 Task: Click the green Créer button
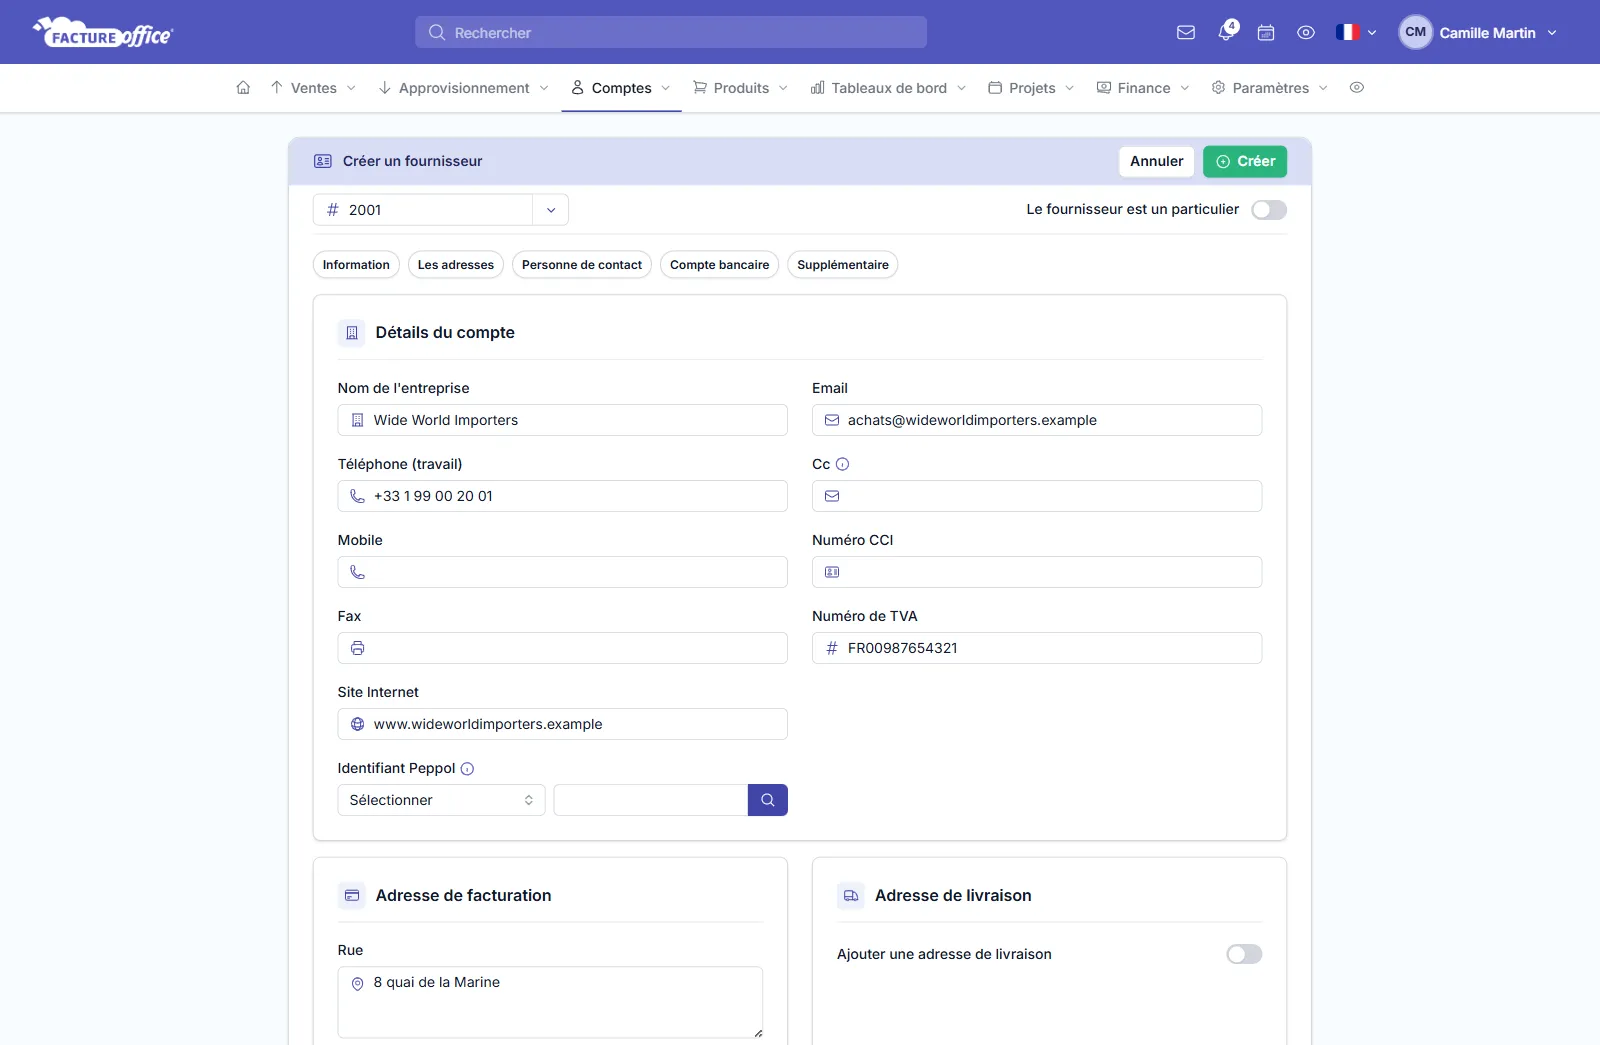tap(1245, 161)
